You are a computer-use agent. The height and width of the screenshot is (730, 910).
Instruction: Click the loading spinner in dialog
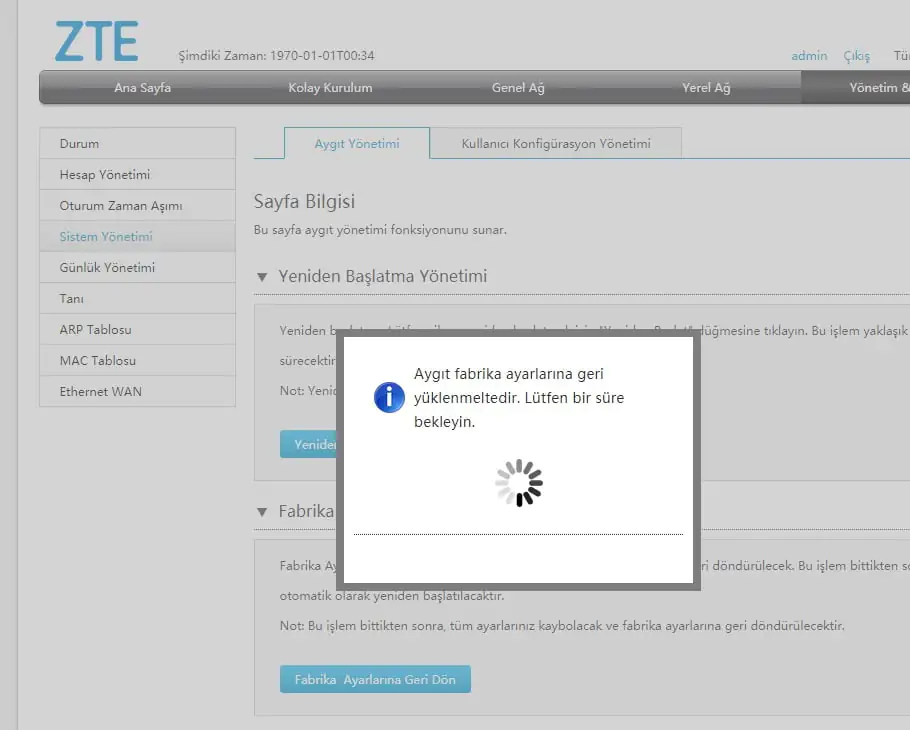518,483
